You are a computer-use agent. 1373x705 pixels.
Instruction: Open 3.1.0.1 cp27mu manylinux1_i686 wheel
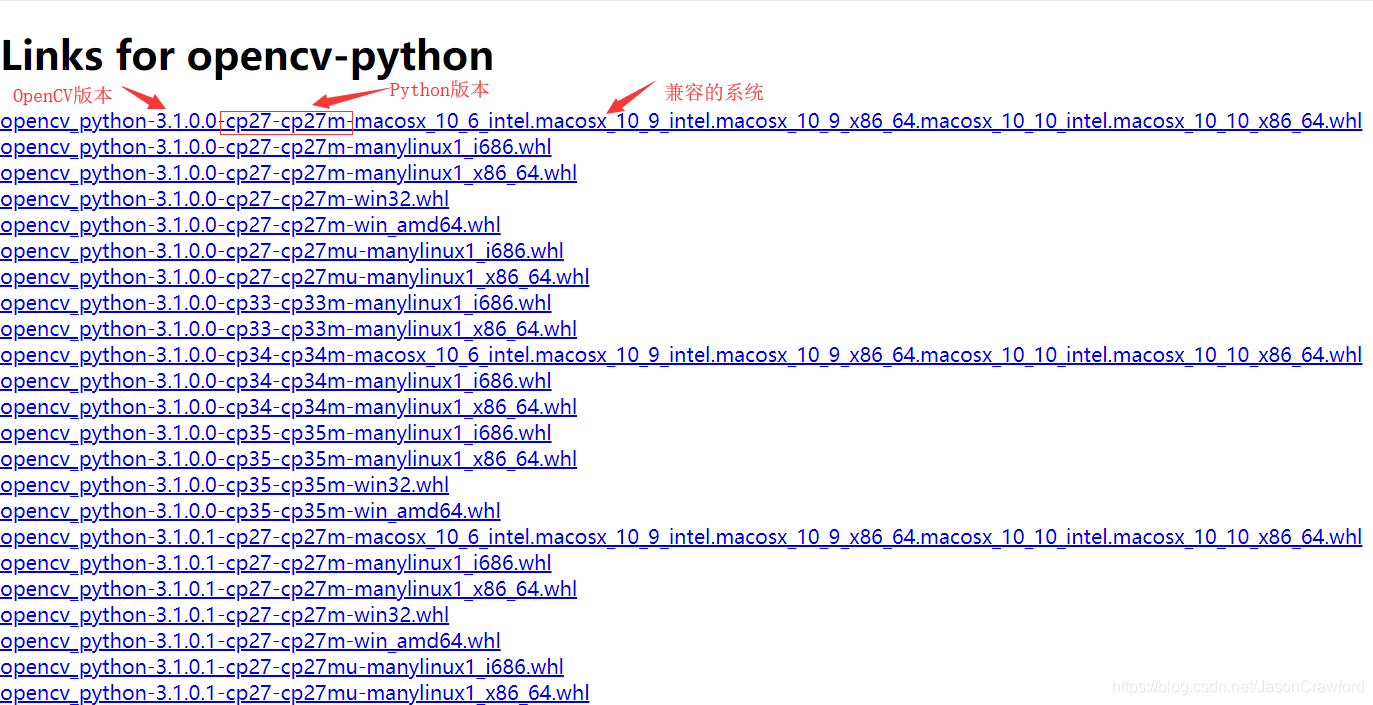click(282, 667)
